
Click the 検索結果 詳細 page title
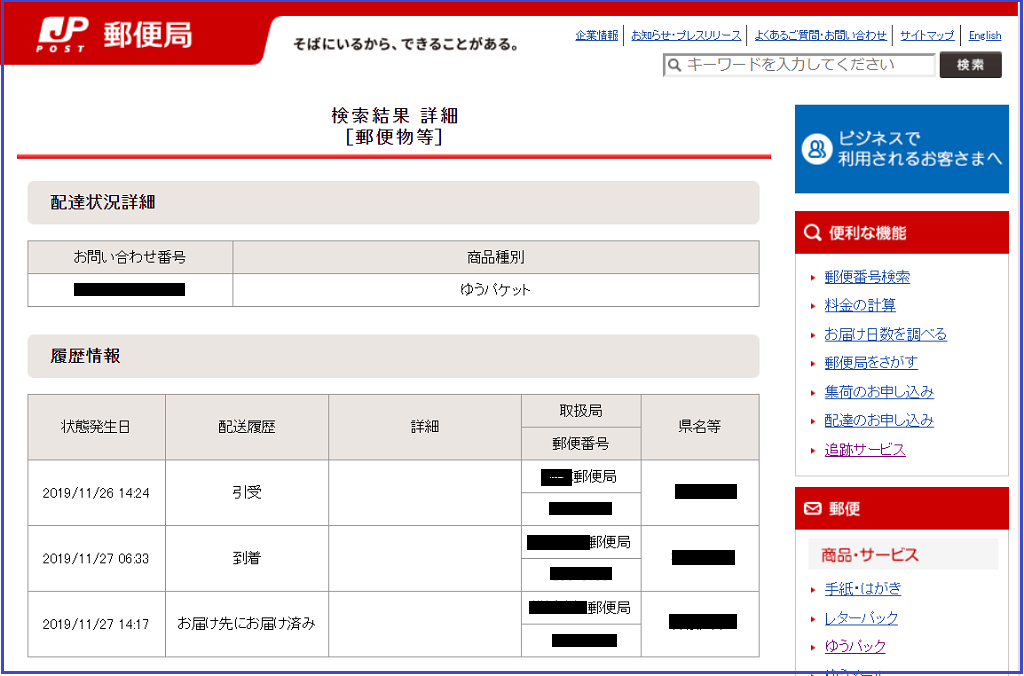(394, 116)
